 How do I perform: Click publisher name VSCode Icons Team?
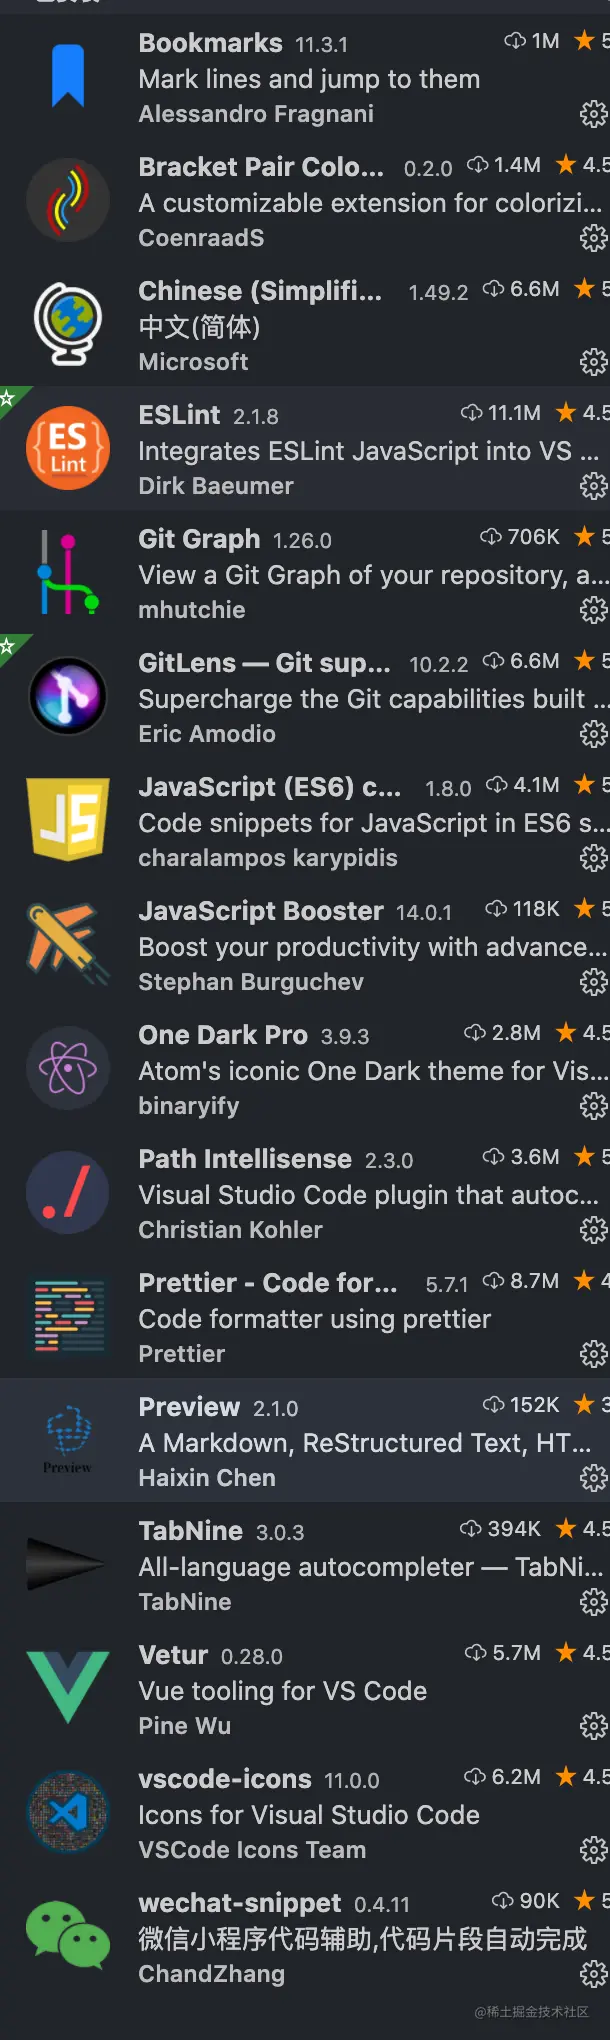(x=252, y=1850)
